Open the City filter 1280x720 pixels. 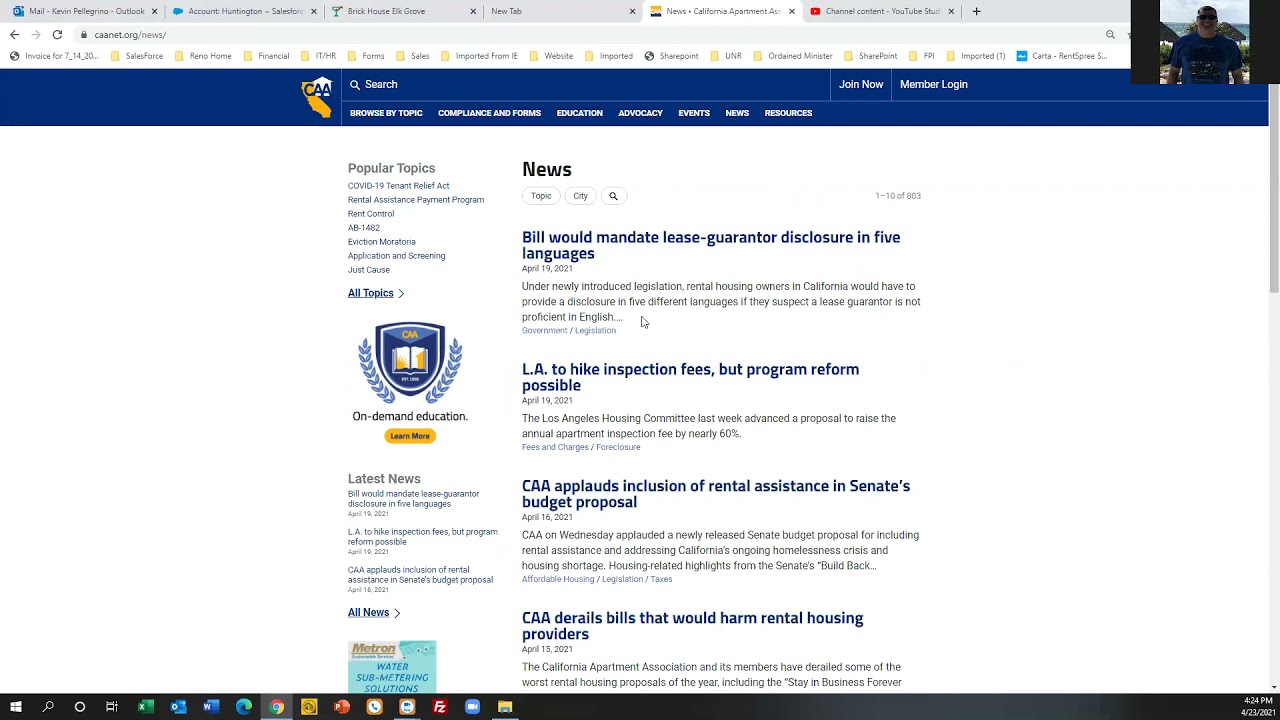[580, 196]
